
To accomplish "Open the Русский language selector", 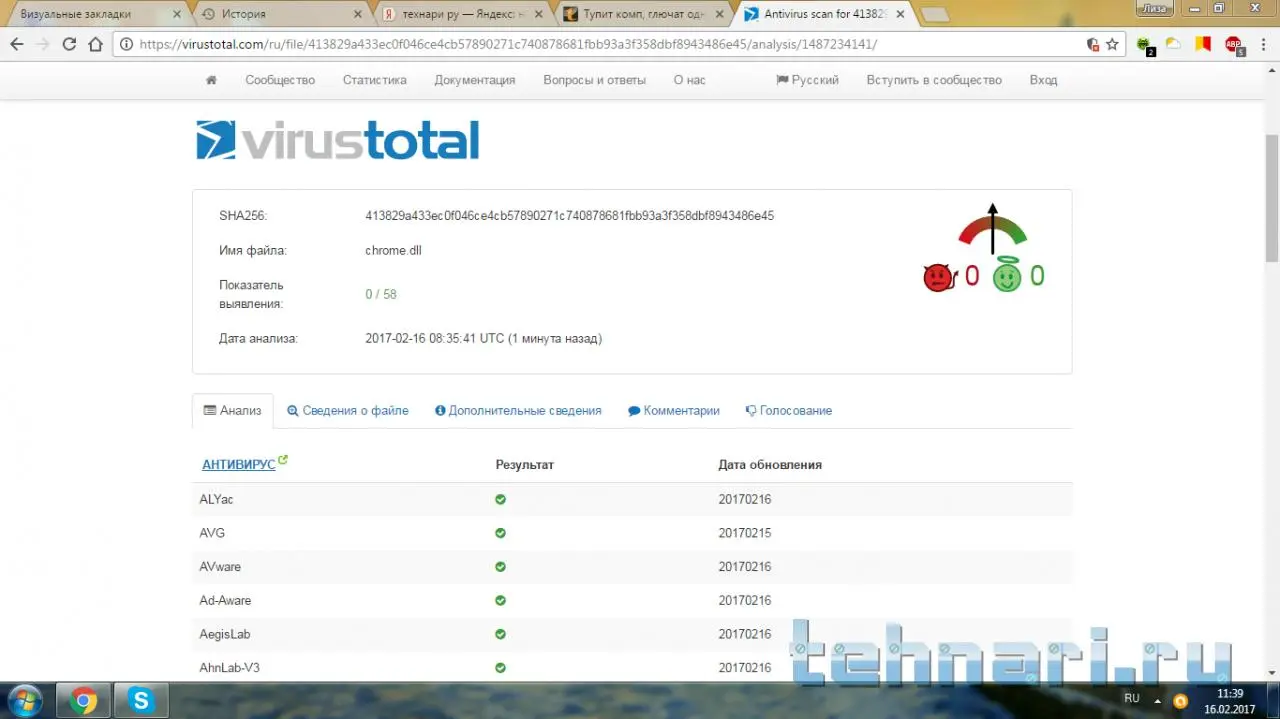I will pos(808,80).
